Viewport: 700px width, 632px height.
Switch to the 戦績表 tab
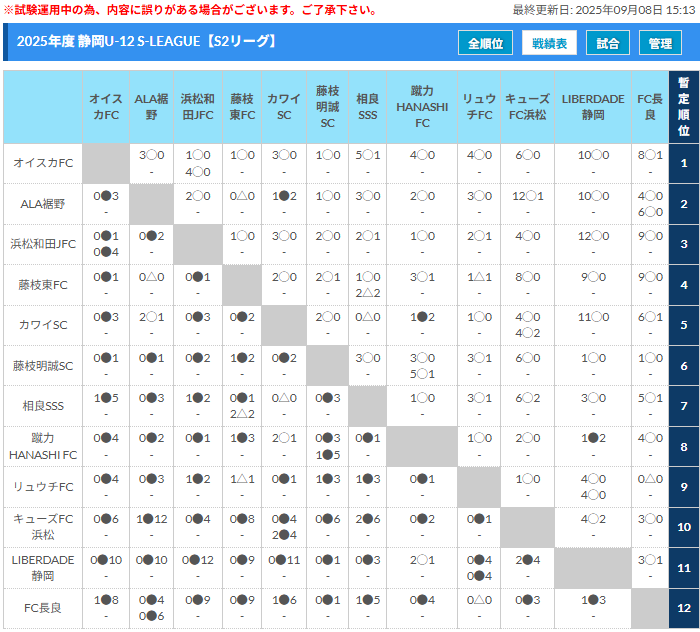click(x=549, y=43)
